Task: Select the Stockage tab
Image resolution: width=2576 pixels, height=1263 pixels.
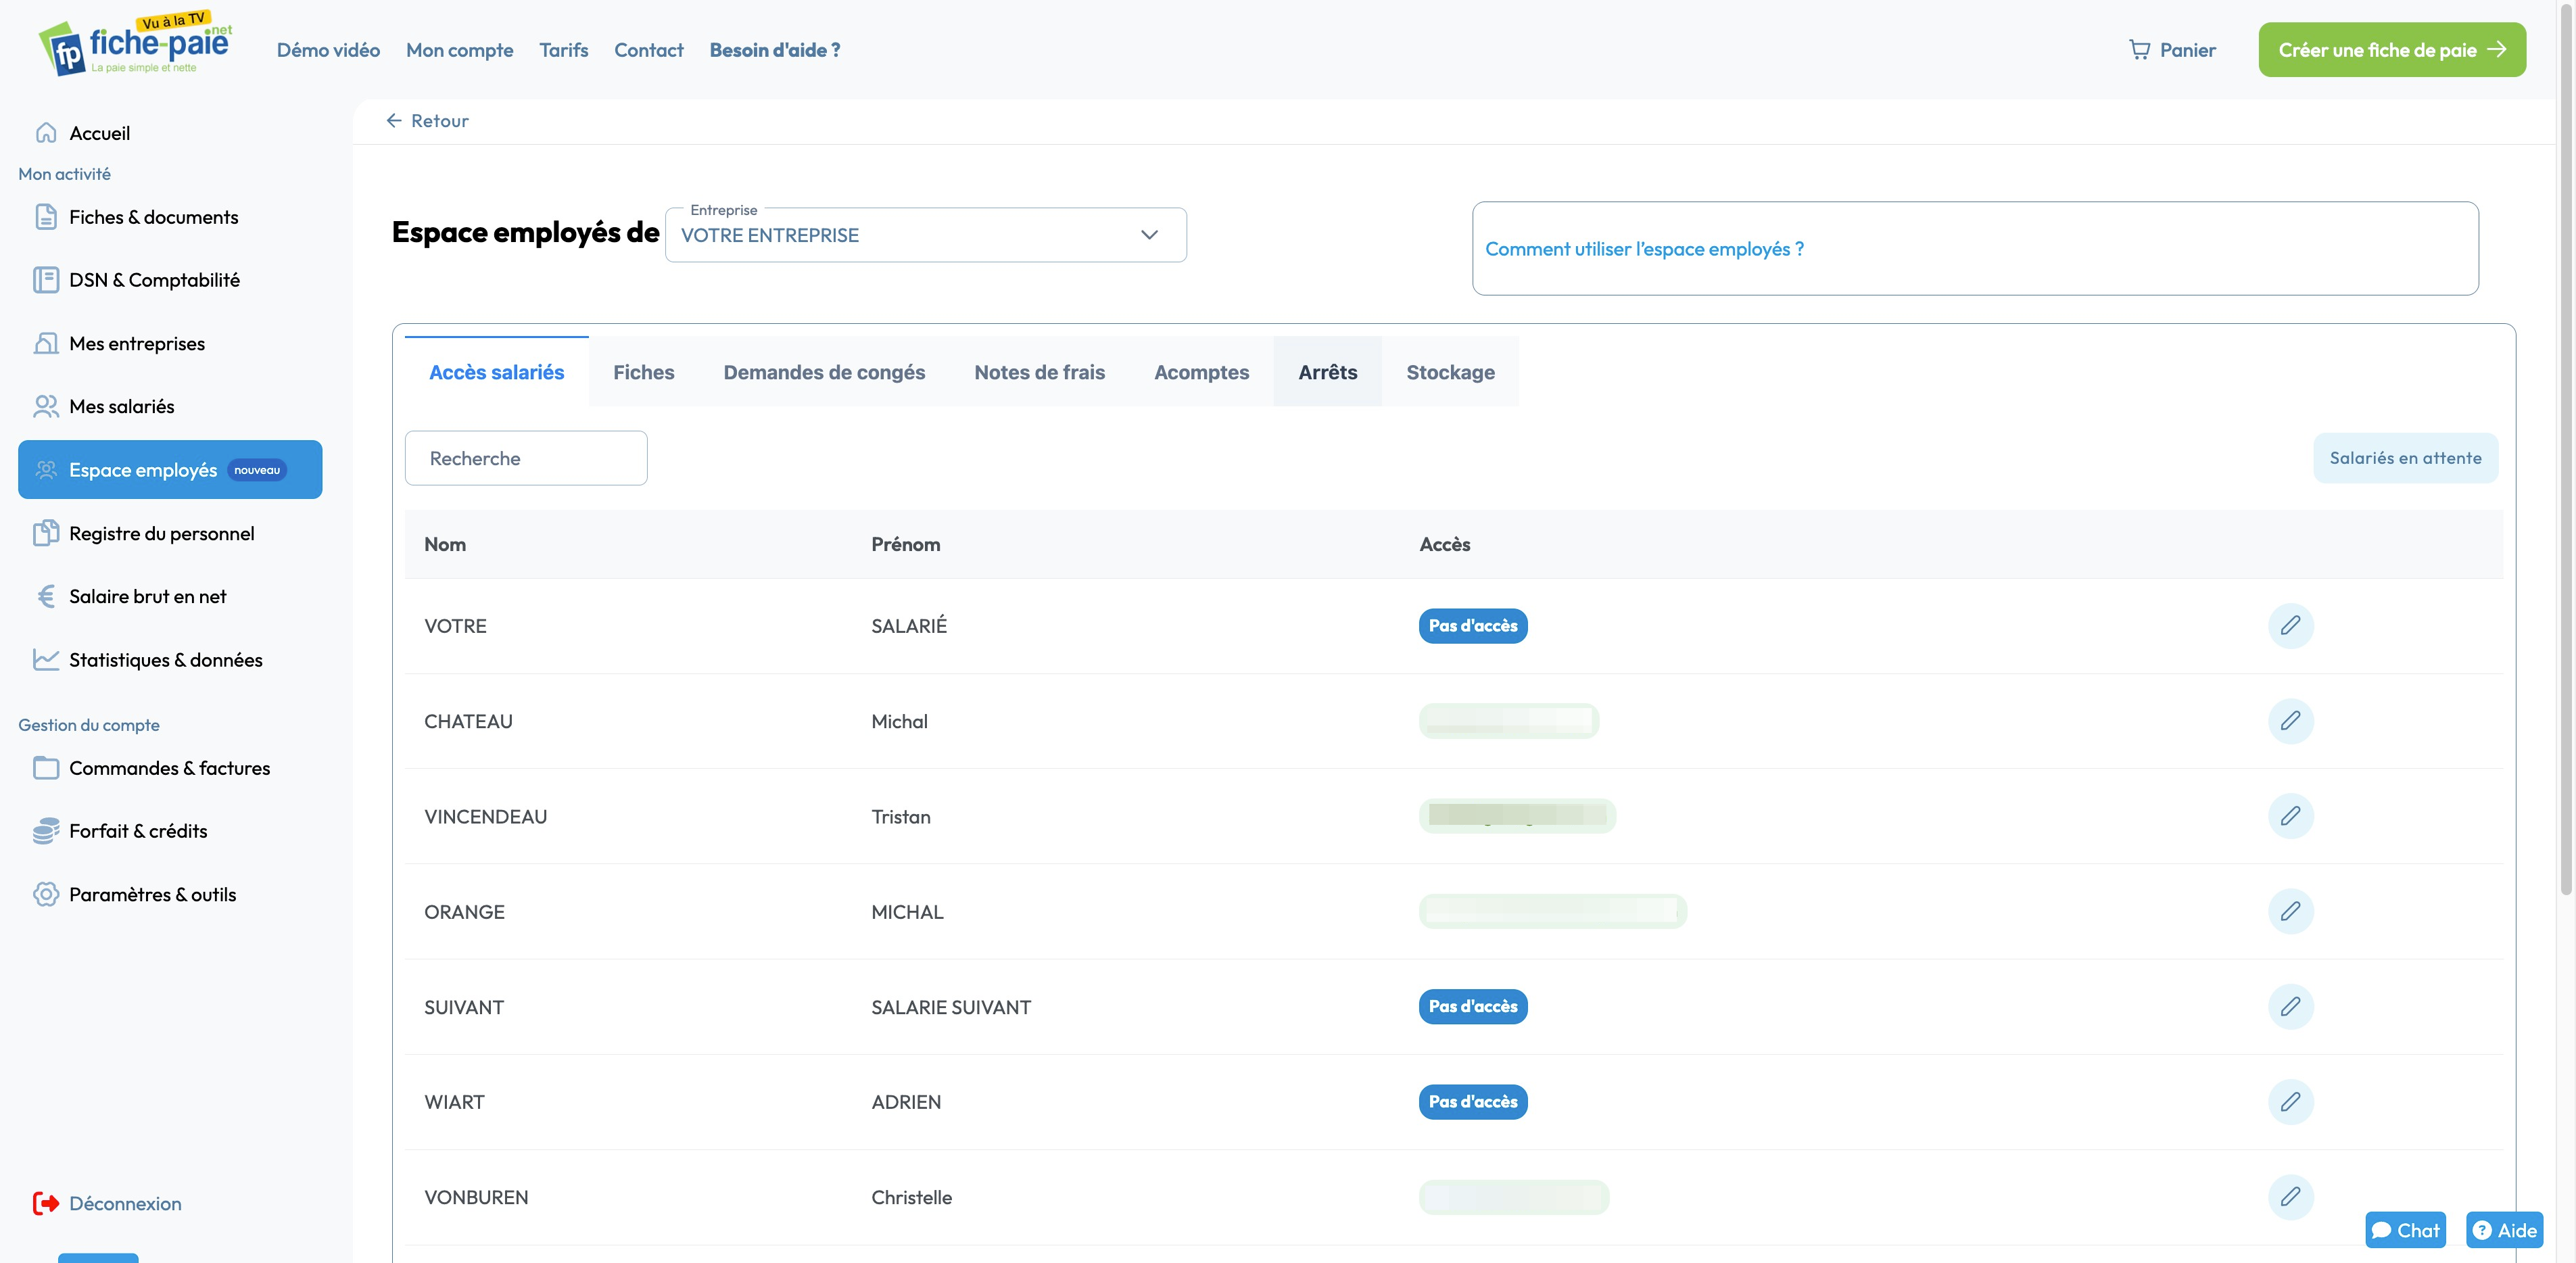Action: [x=1450, y=372]
